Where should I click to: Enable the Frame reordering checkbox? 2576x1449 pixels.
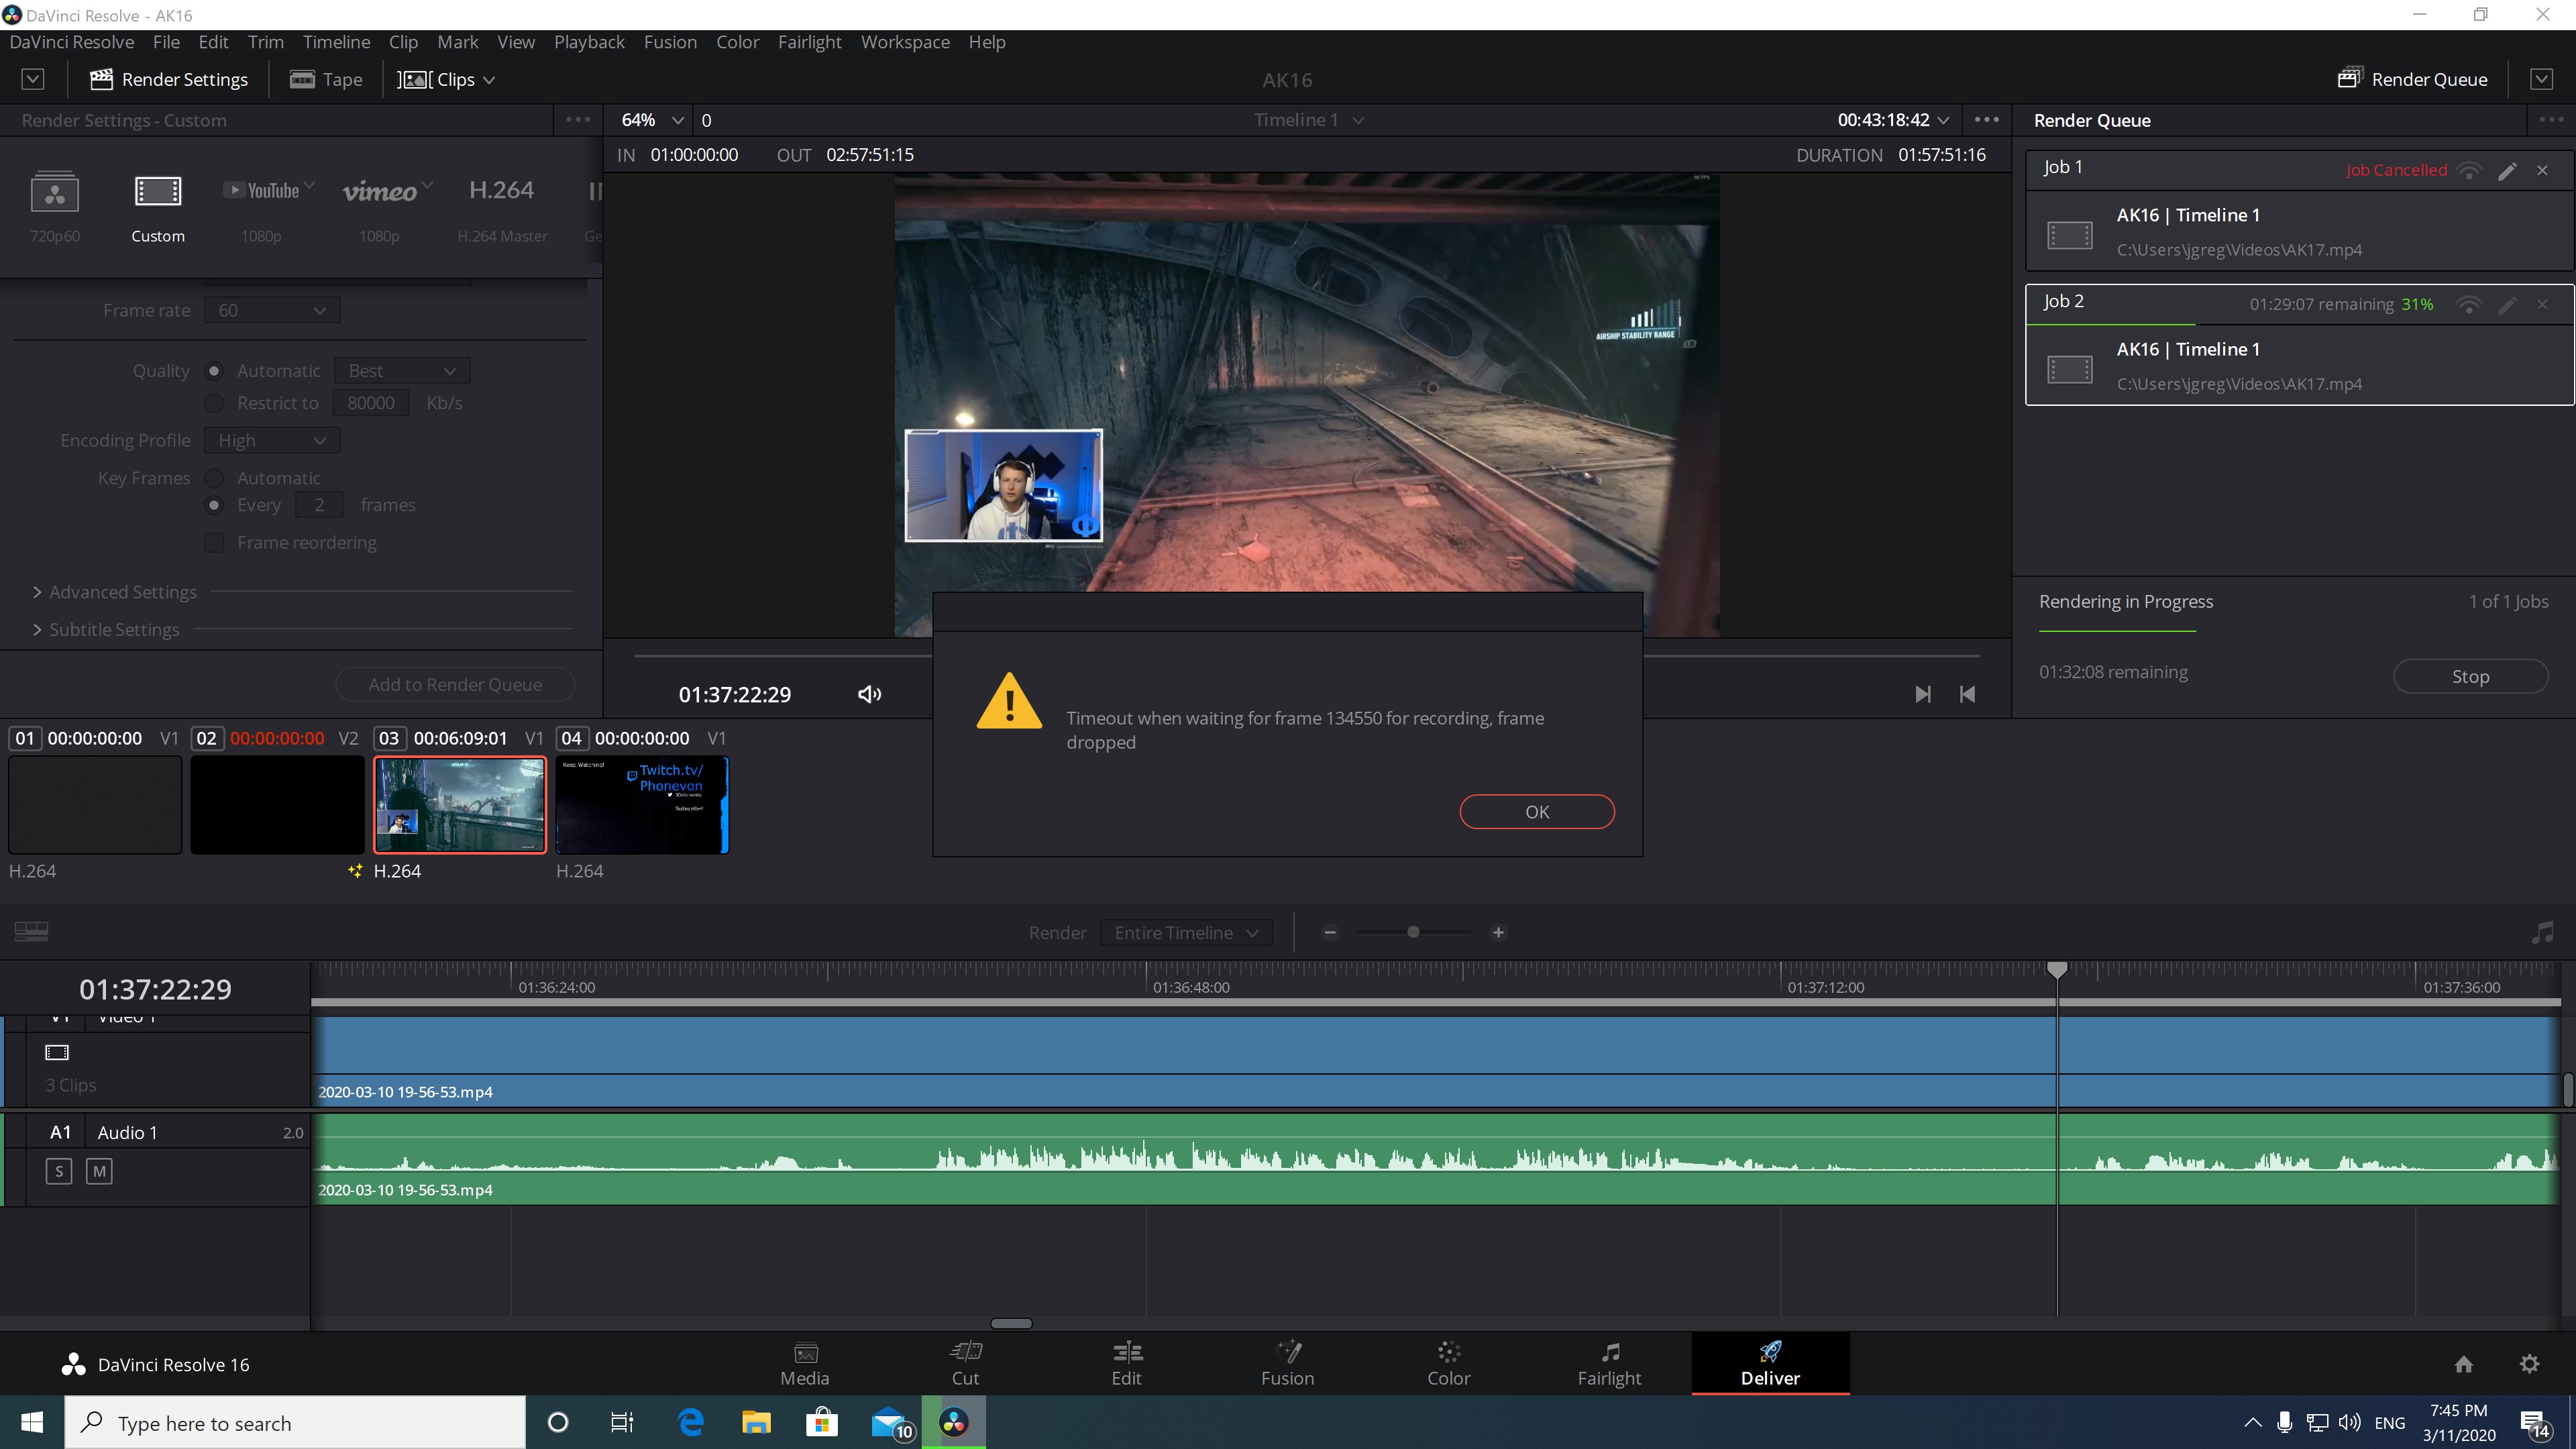point(214,543)
